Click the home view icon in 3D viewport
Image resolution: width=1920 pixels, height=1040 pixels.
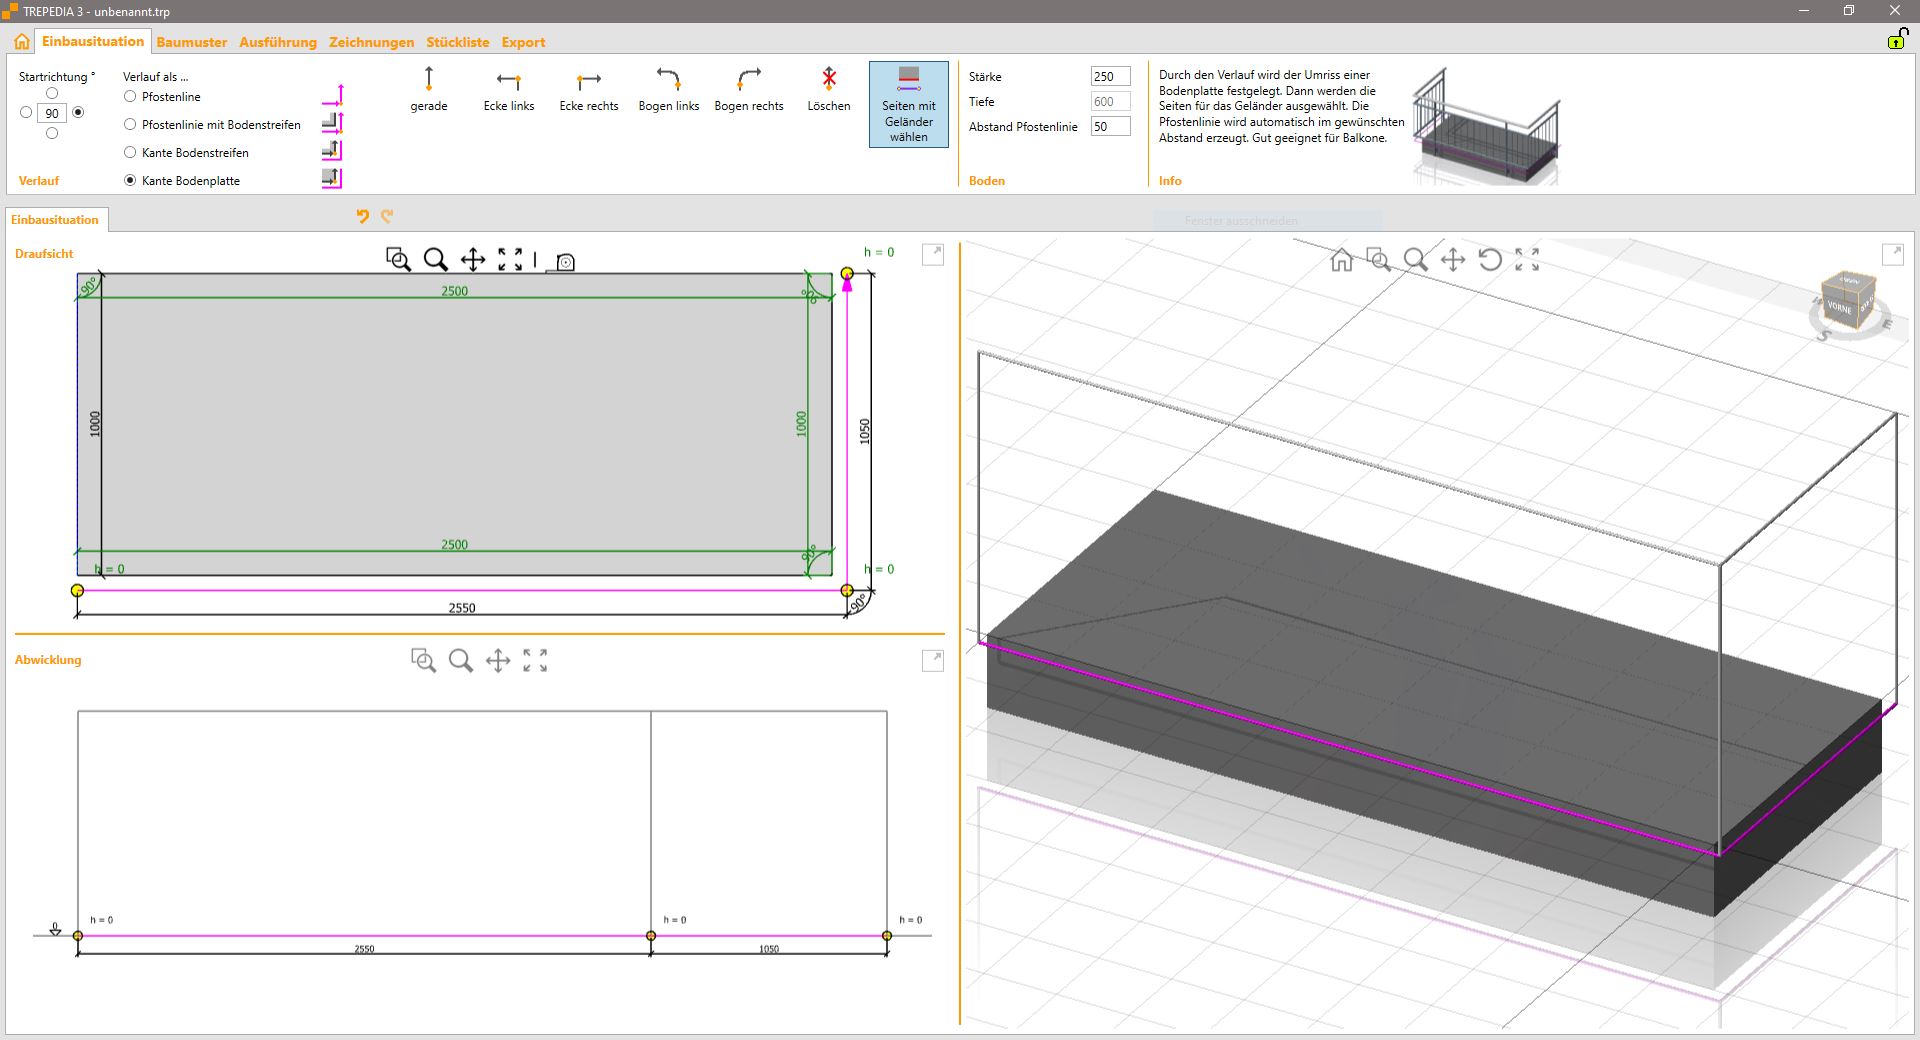[x=1341, y=260]
